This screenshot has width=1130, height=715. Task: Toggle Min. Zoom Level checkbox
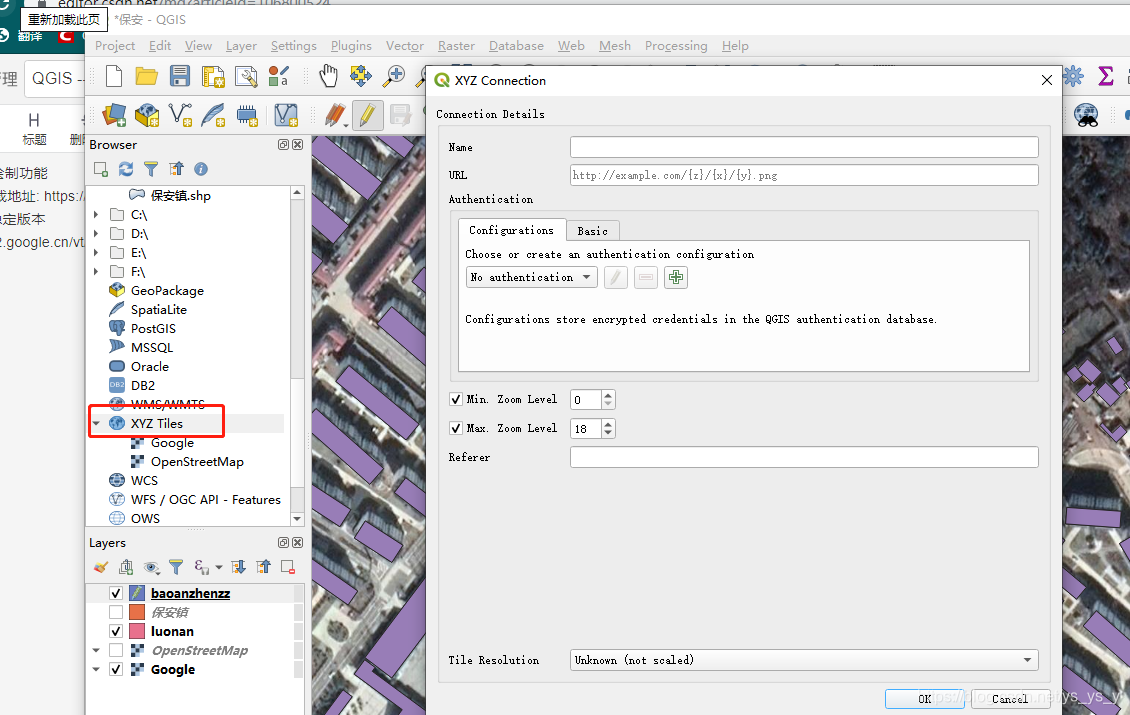pyautogui.click(x=455, y=399)
